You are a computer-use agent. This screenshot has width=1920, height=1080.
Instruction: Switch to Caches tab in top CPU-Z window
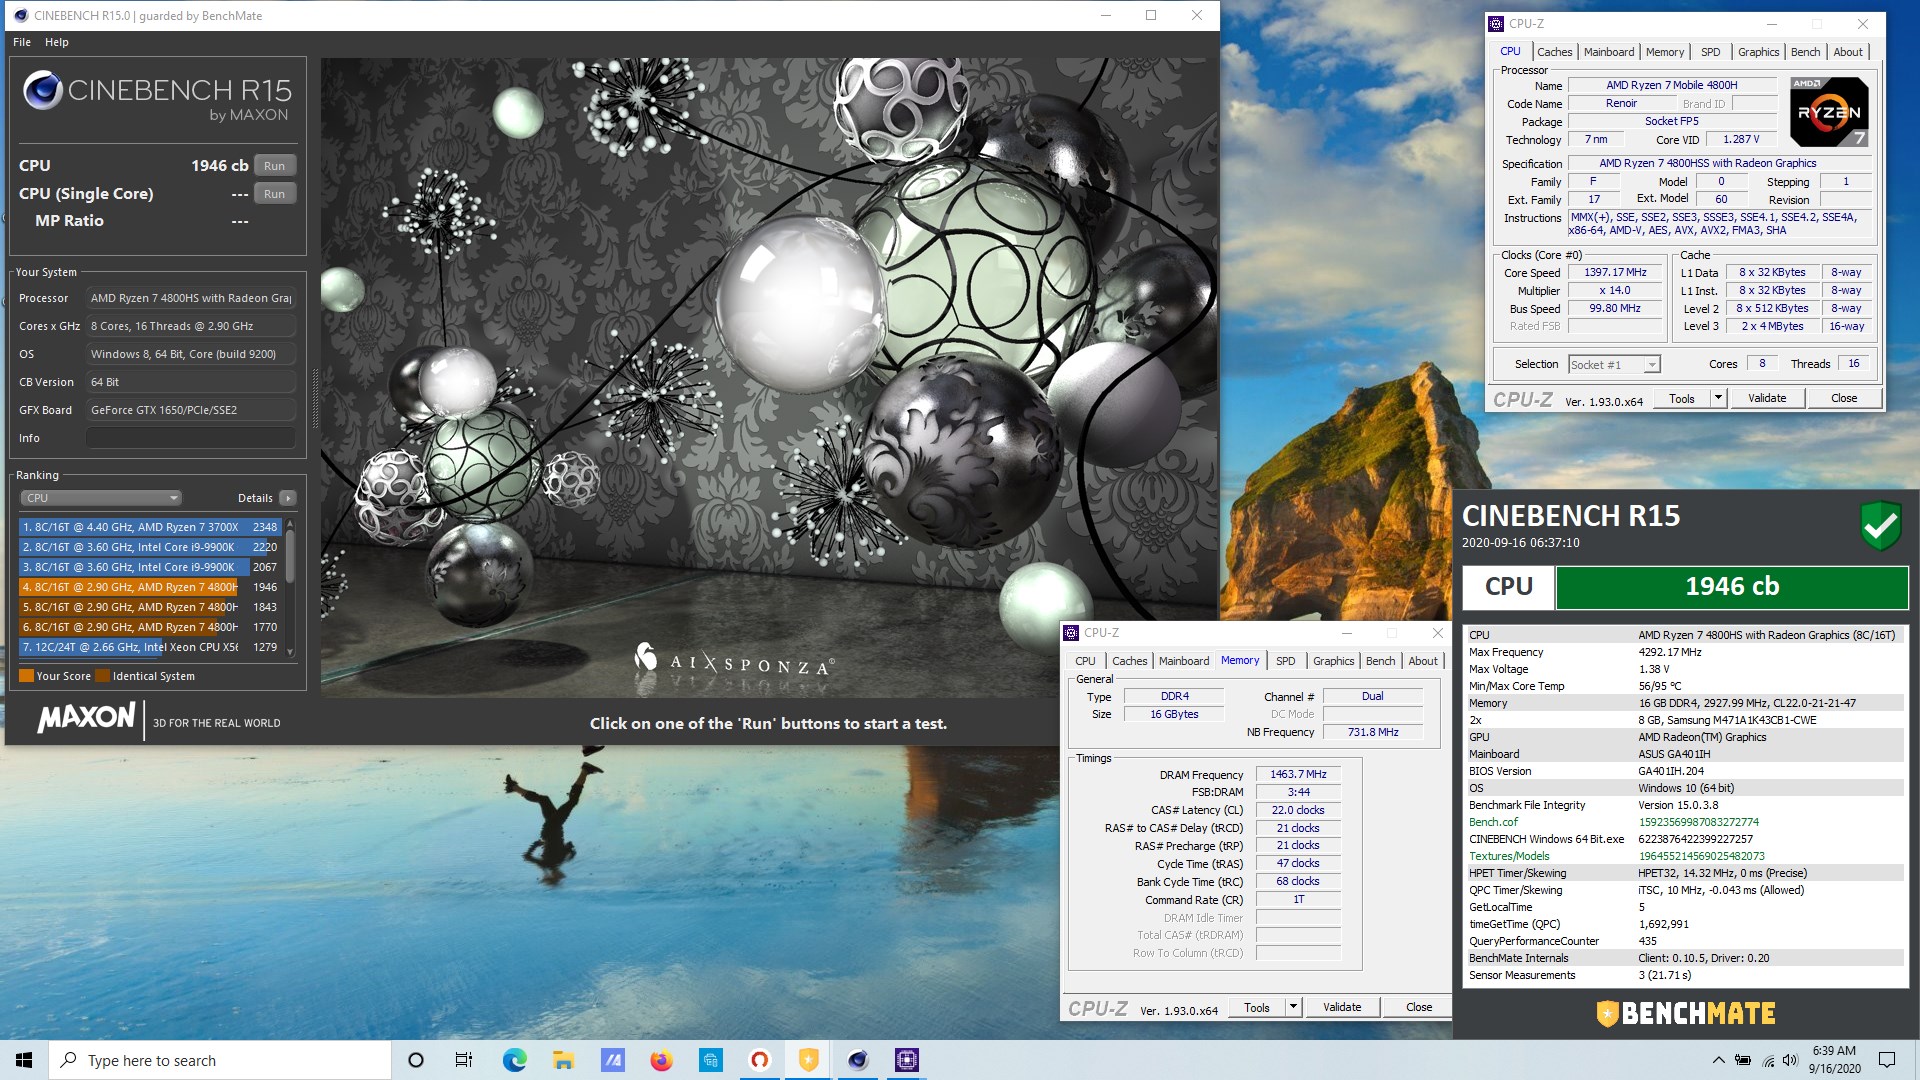click(x=1554, y=52)
